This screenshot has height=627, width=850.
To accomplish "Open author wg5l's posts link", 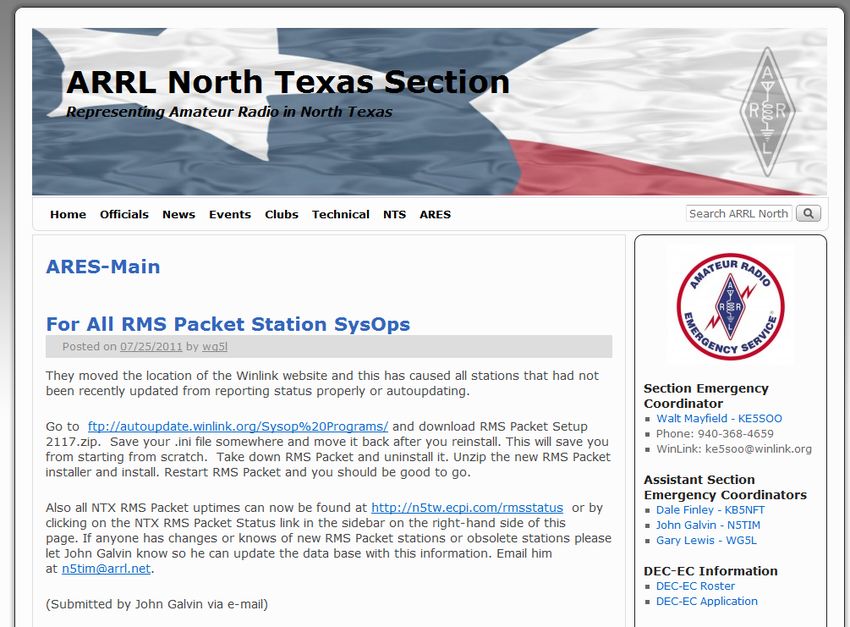I will click(215, 347).
